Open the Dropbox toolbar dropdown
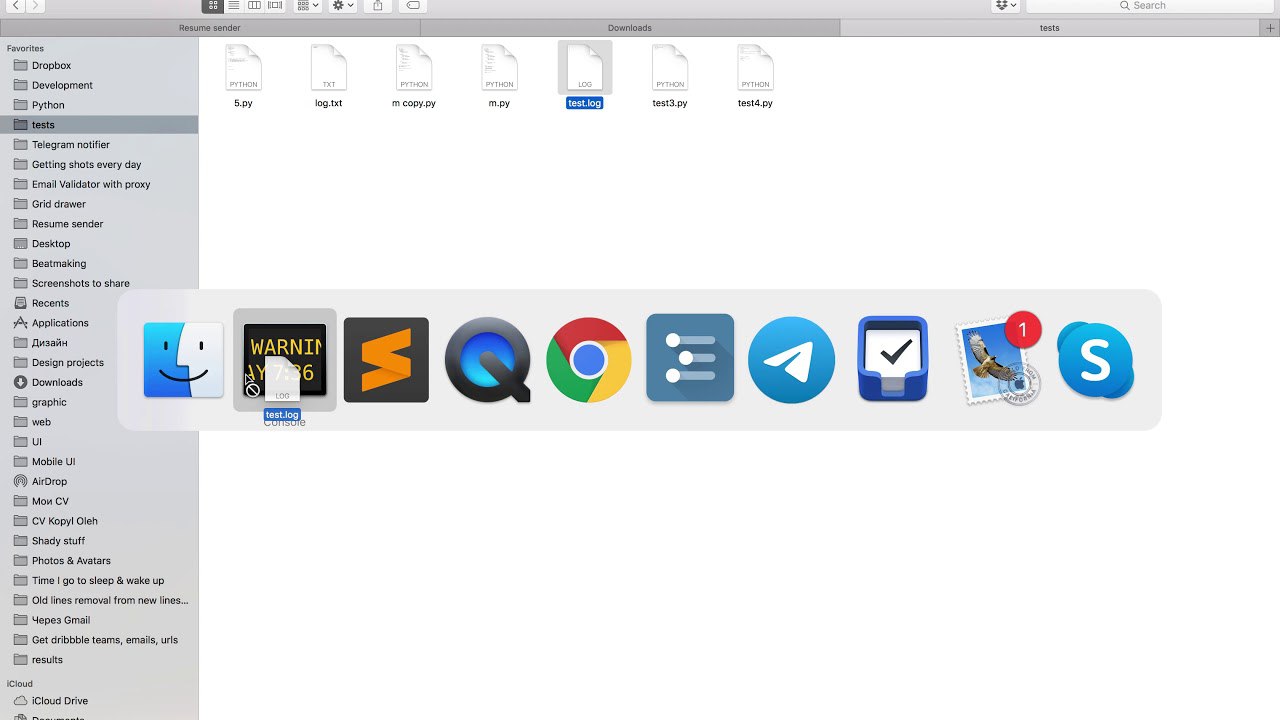 (x=1006, y=5)
